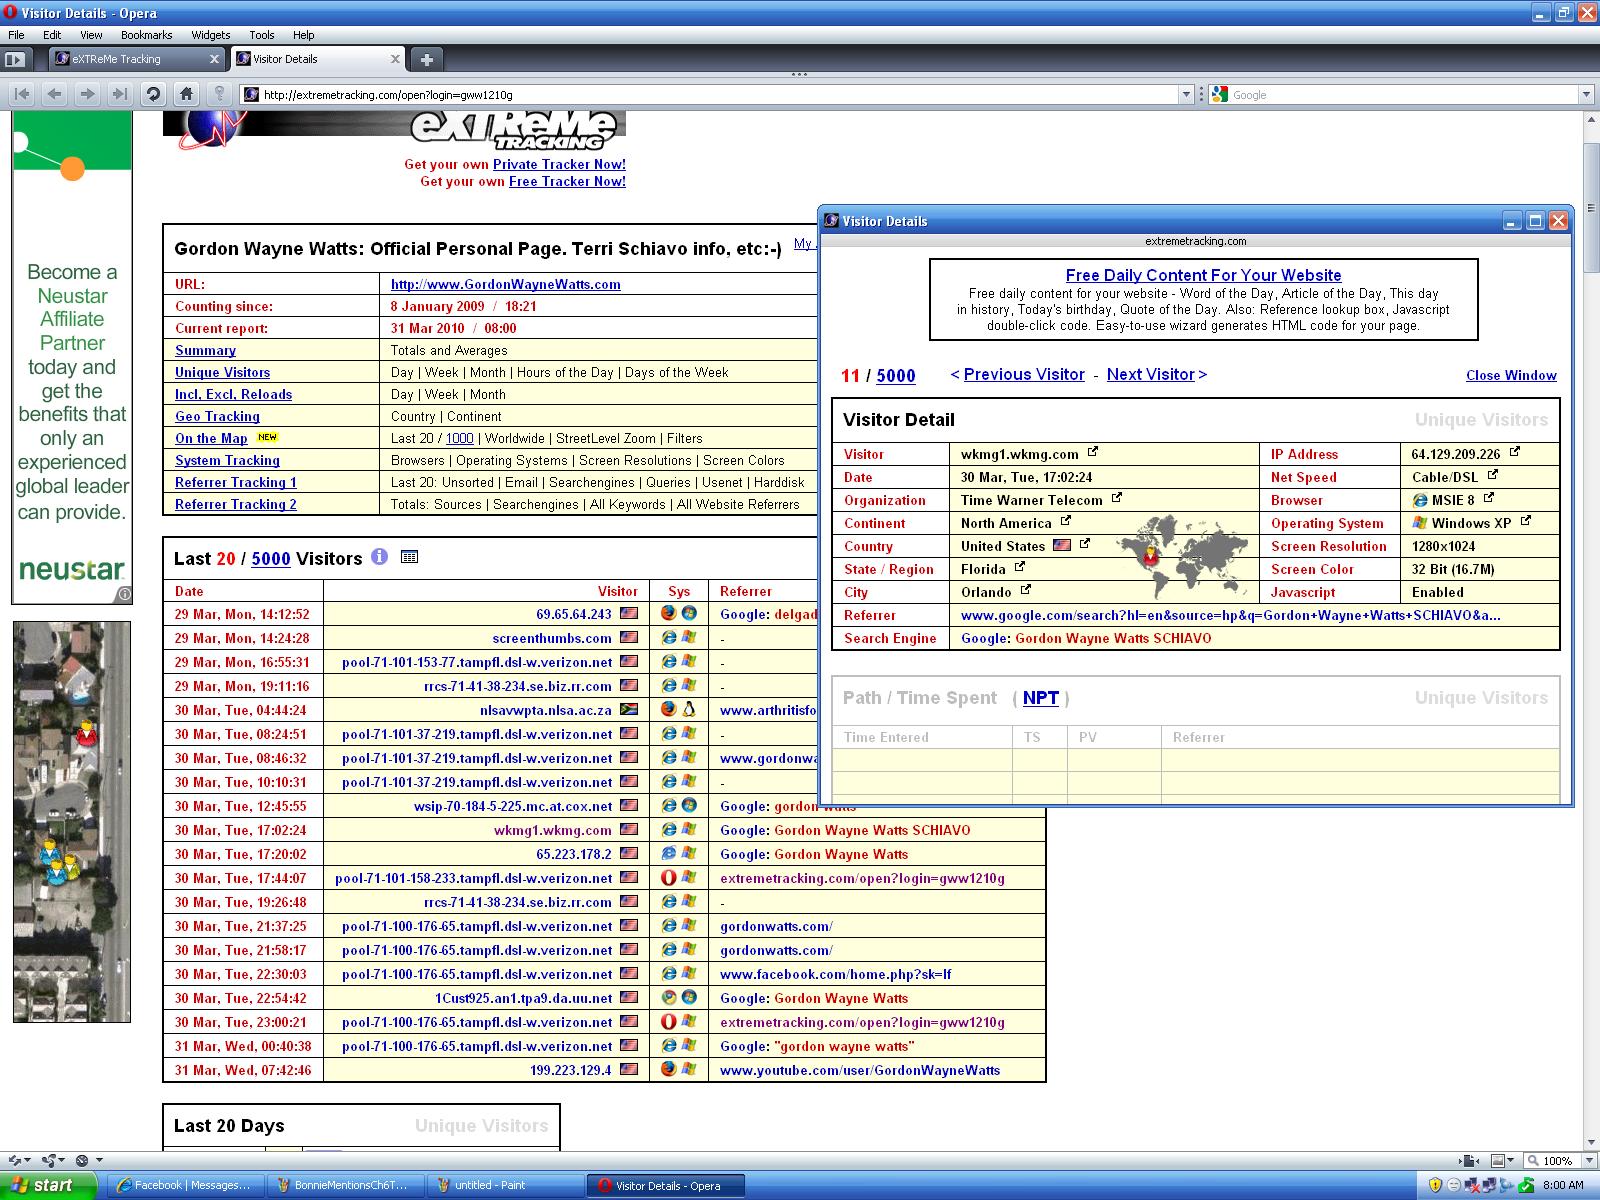Open the Geo Tracking report link
The width and height of the screenshot is (1600, 1200).
pos(217,416)
